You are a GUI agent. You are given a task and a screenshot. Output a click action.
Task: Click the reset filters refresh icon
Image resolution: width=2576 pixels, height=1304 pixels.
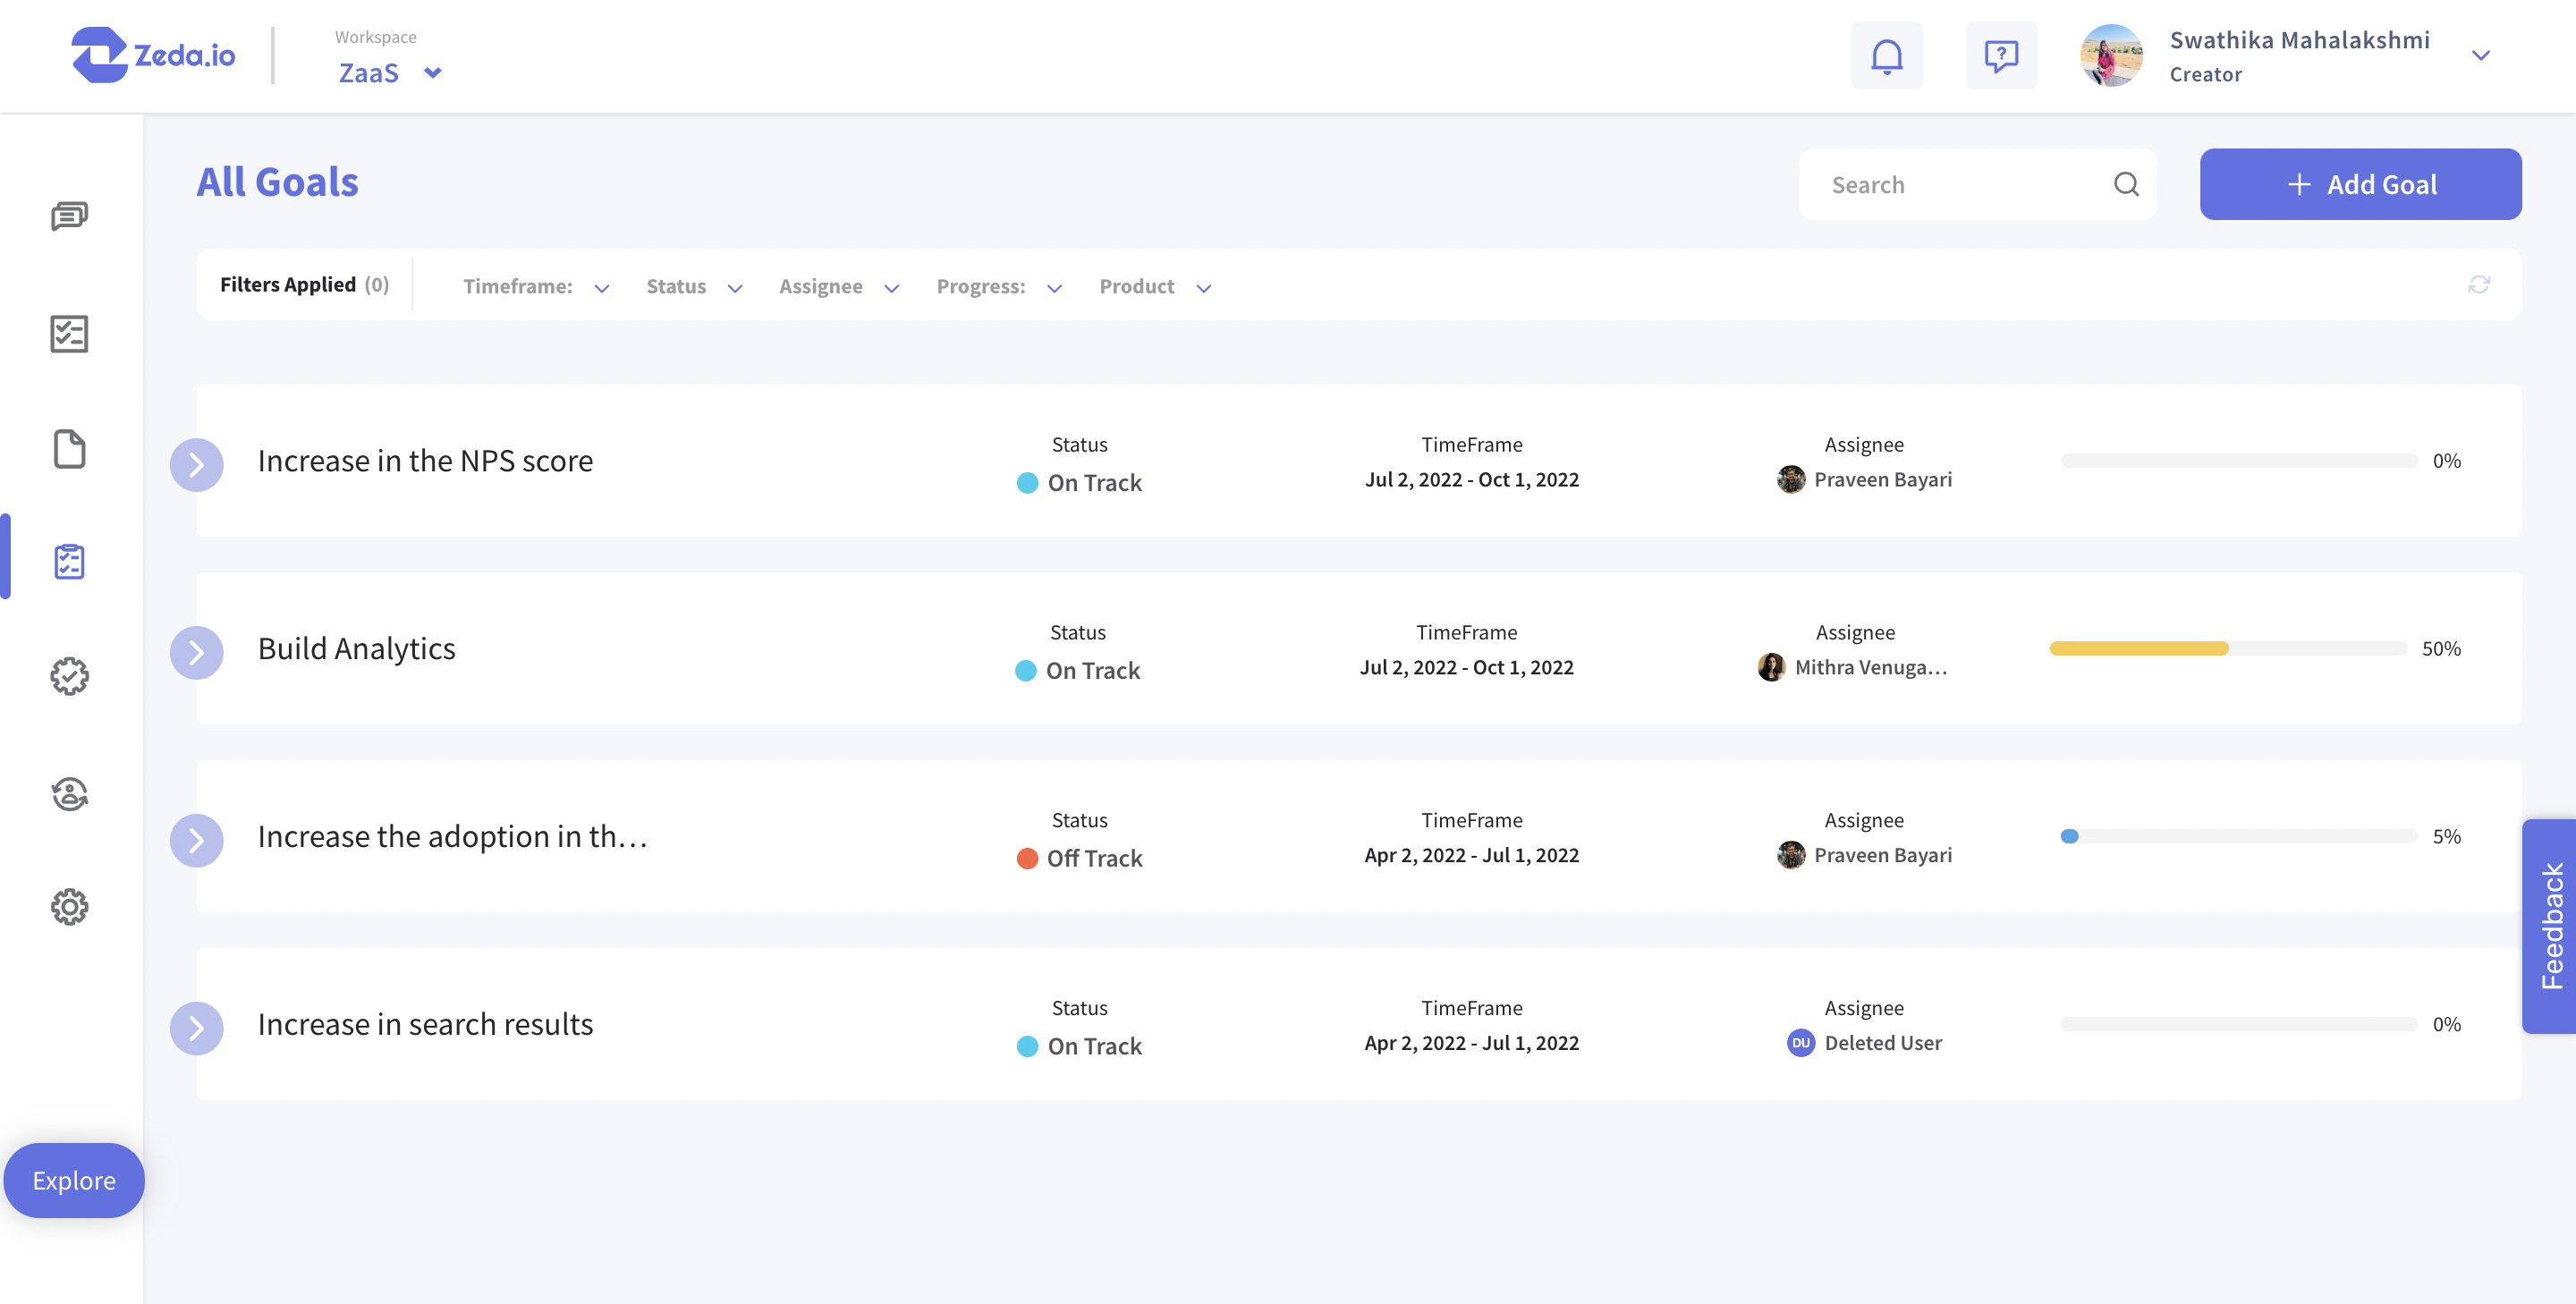coord(2478,285)
